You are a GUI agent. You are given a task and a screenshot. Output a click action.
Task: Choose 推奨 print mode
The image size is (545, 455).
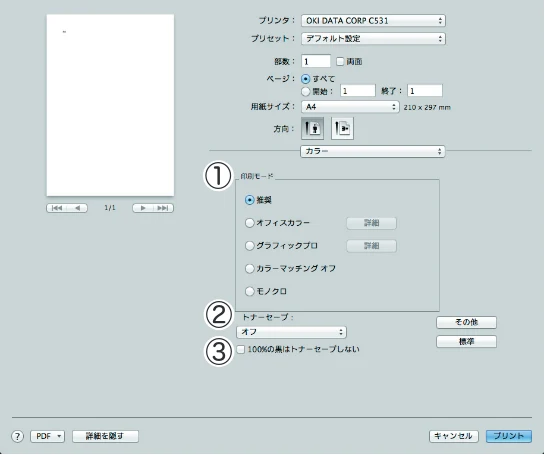point(250,200)
